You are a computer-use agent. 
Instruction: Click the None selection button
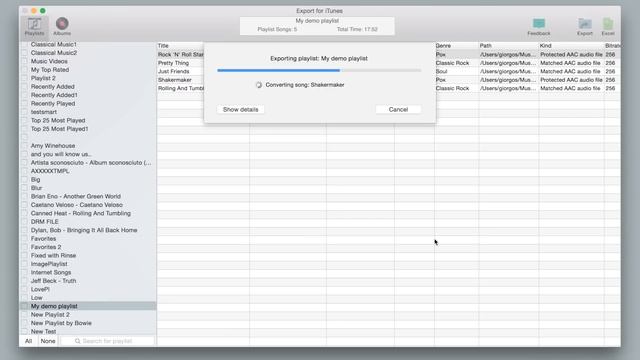[x=48, y=341]
